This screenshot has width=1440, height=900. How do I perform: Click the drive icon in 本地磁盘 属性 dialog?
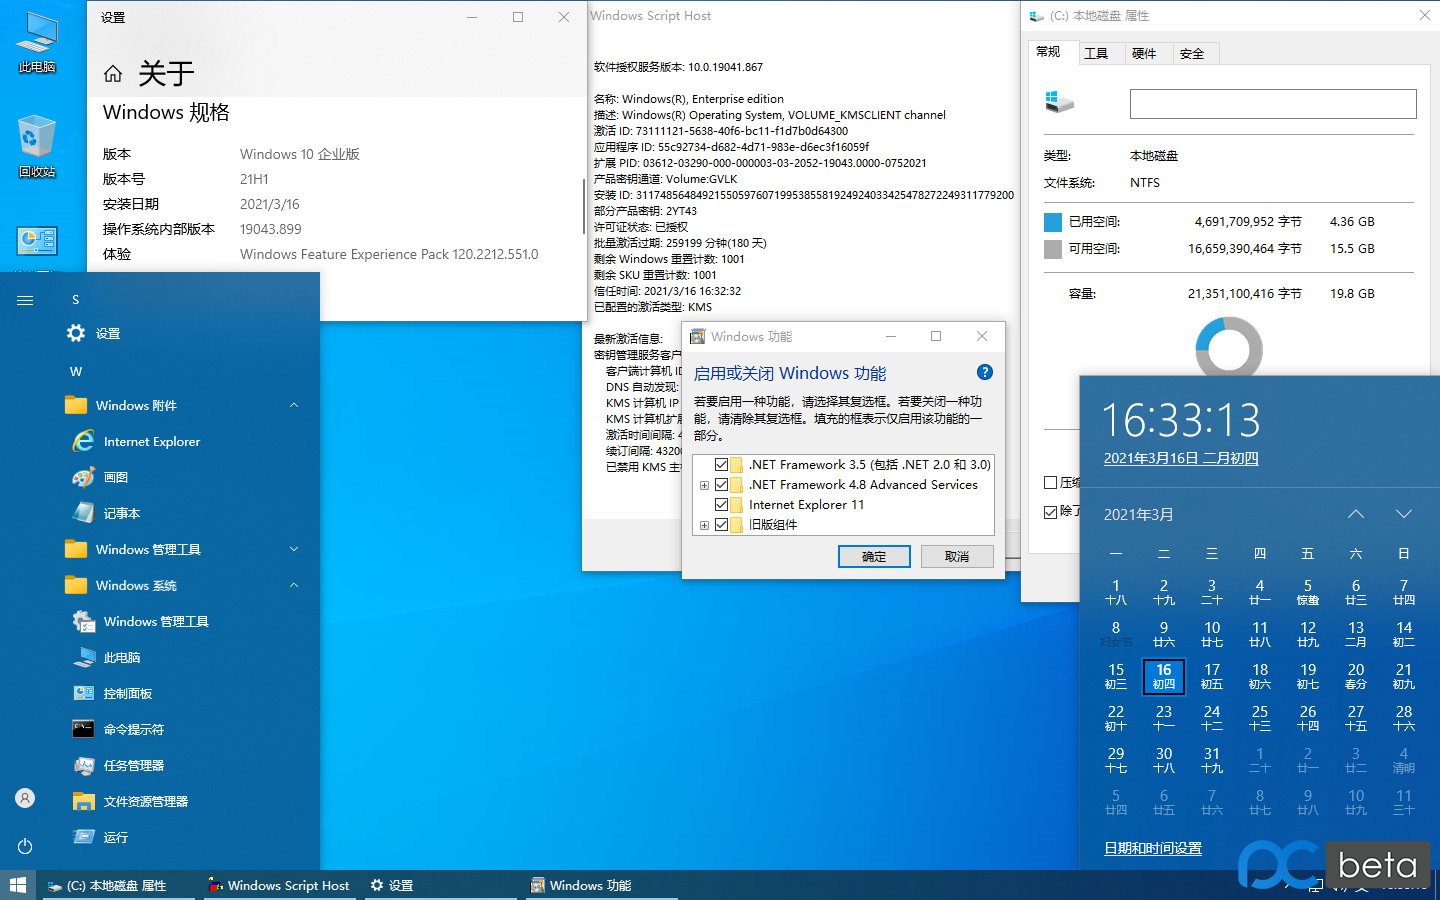tap(1059, 102)
